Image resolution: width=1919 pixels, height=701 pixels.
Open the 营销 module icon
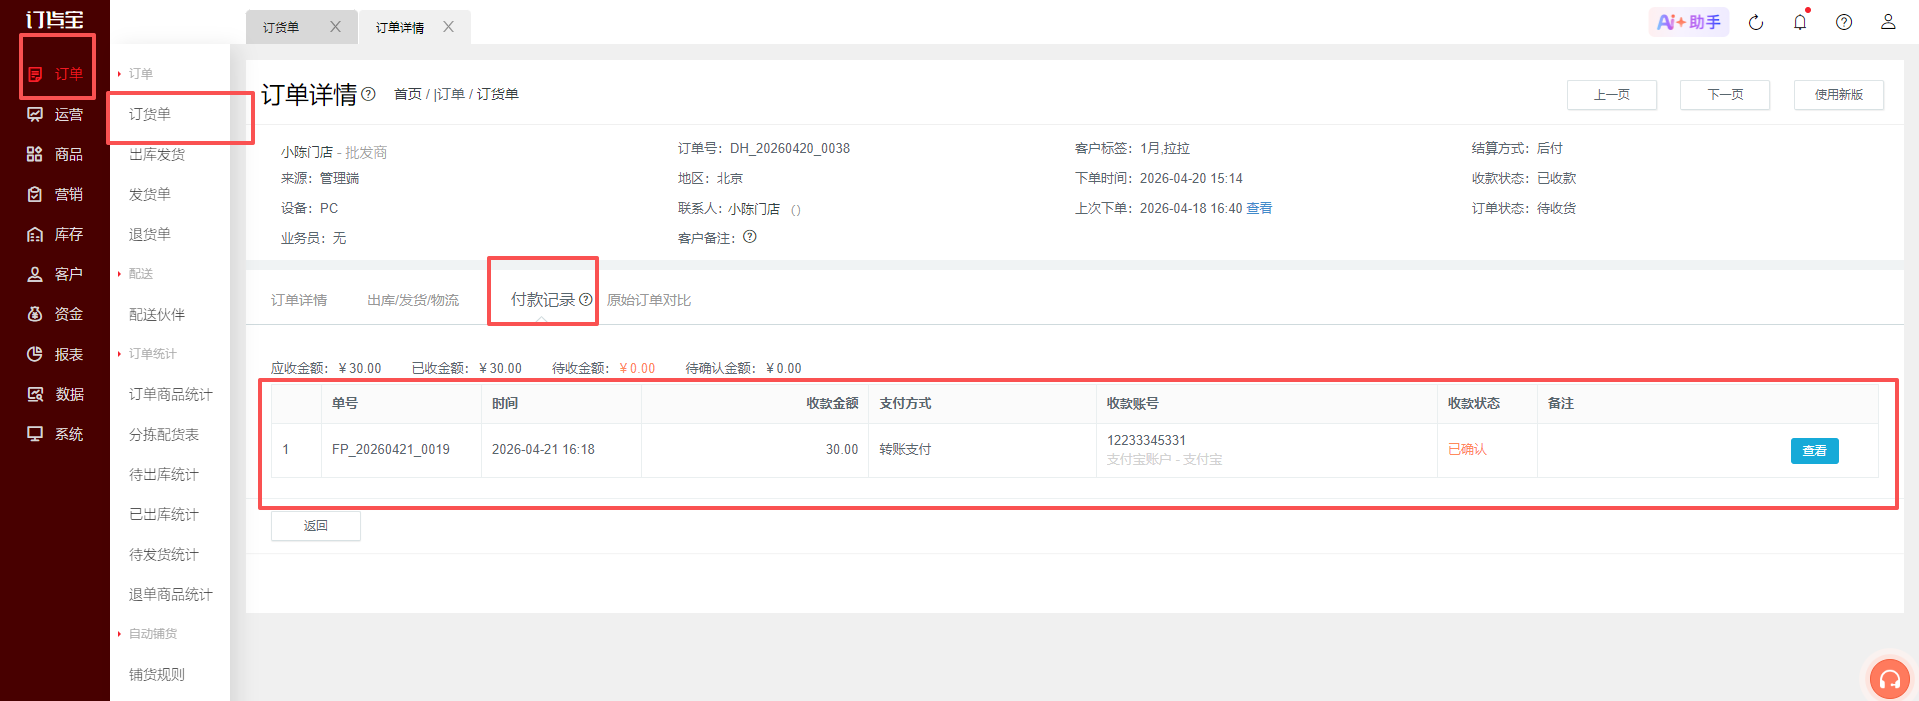[35, 194]
